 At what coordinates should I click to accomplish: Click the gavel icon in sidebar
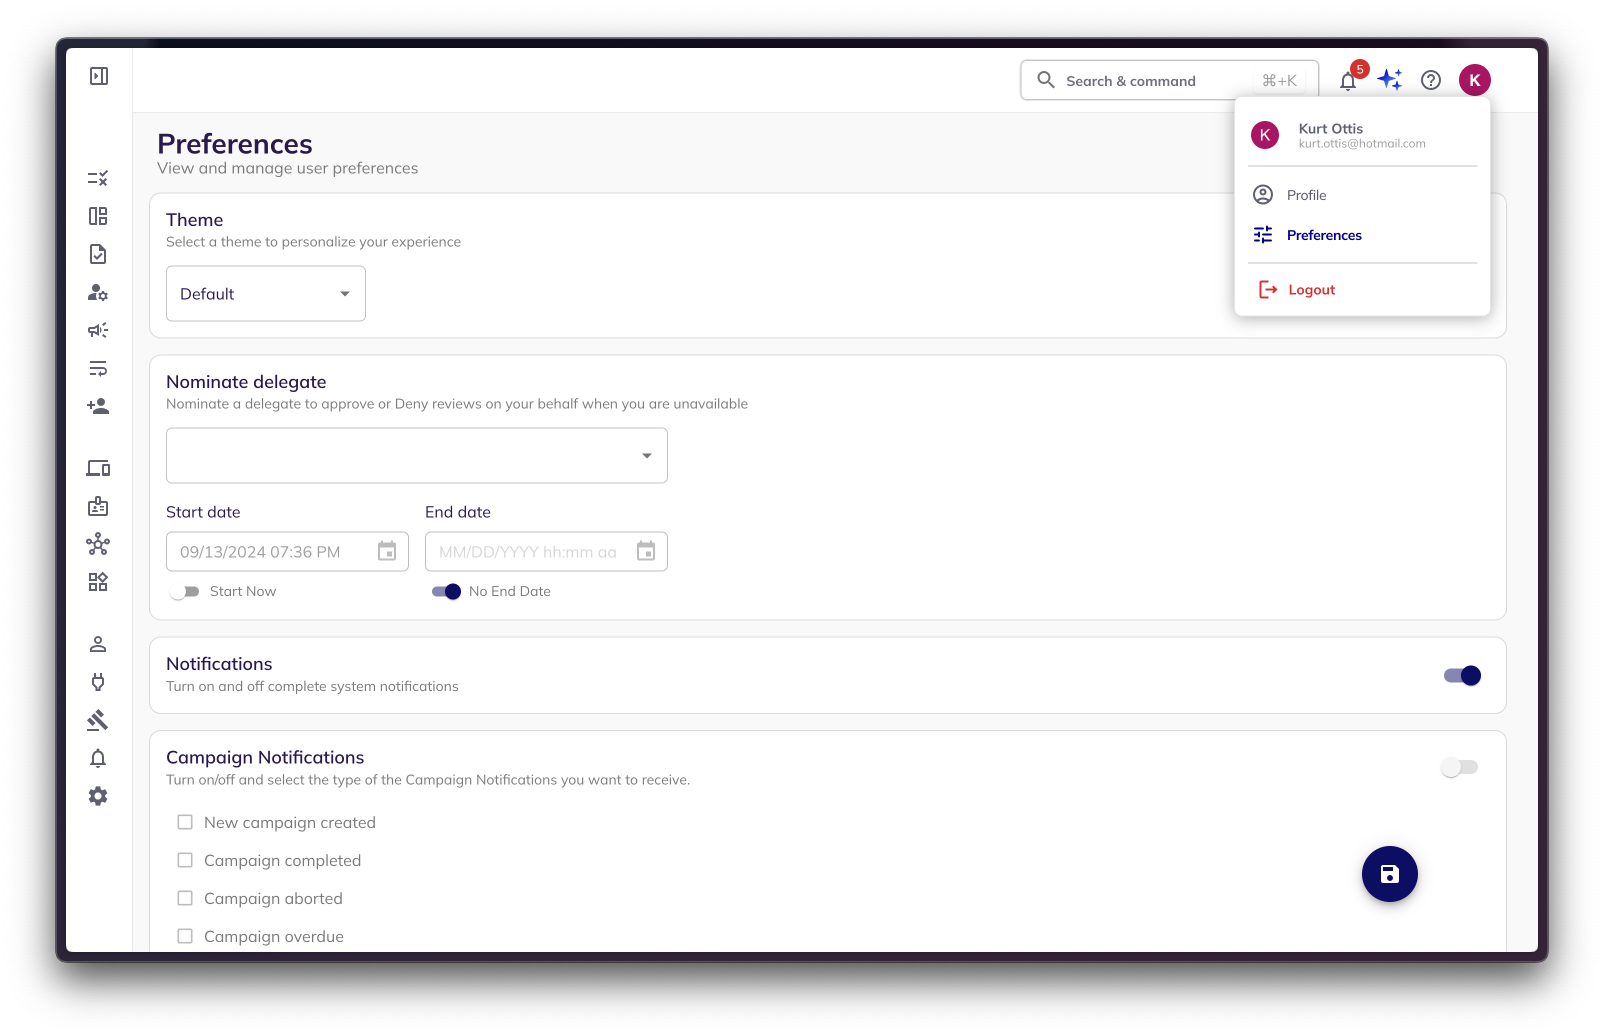98,720
